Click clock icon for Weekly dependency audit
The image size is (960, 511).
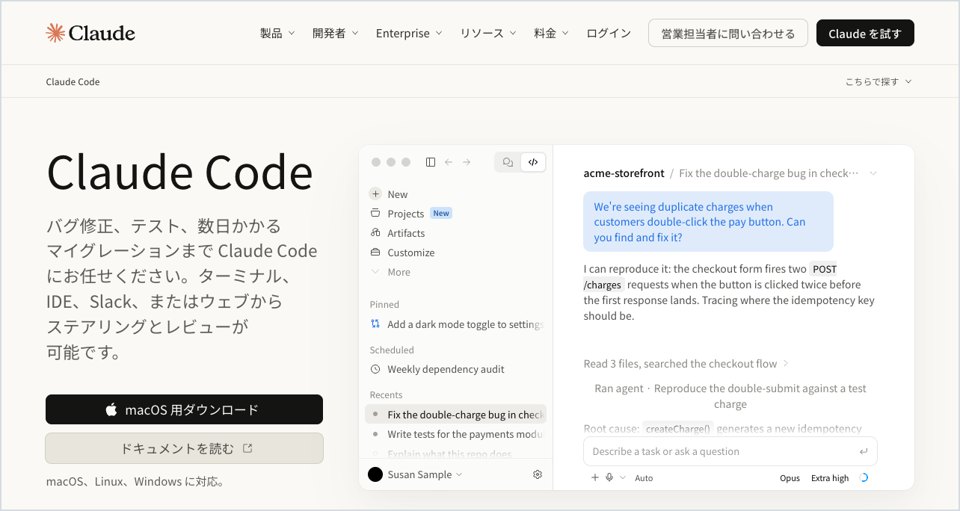pyautogui.click(x=375, y=369)
